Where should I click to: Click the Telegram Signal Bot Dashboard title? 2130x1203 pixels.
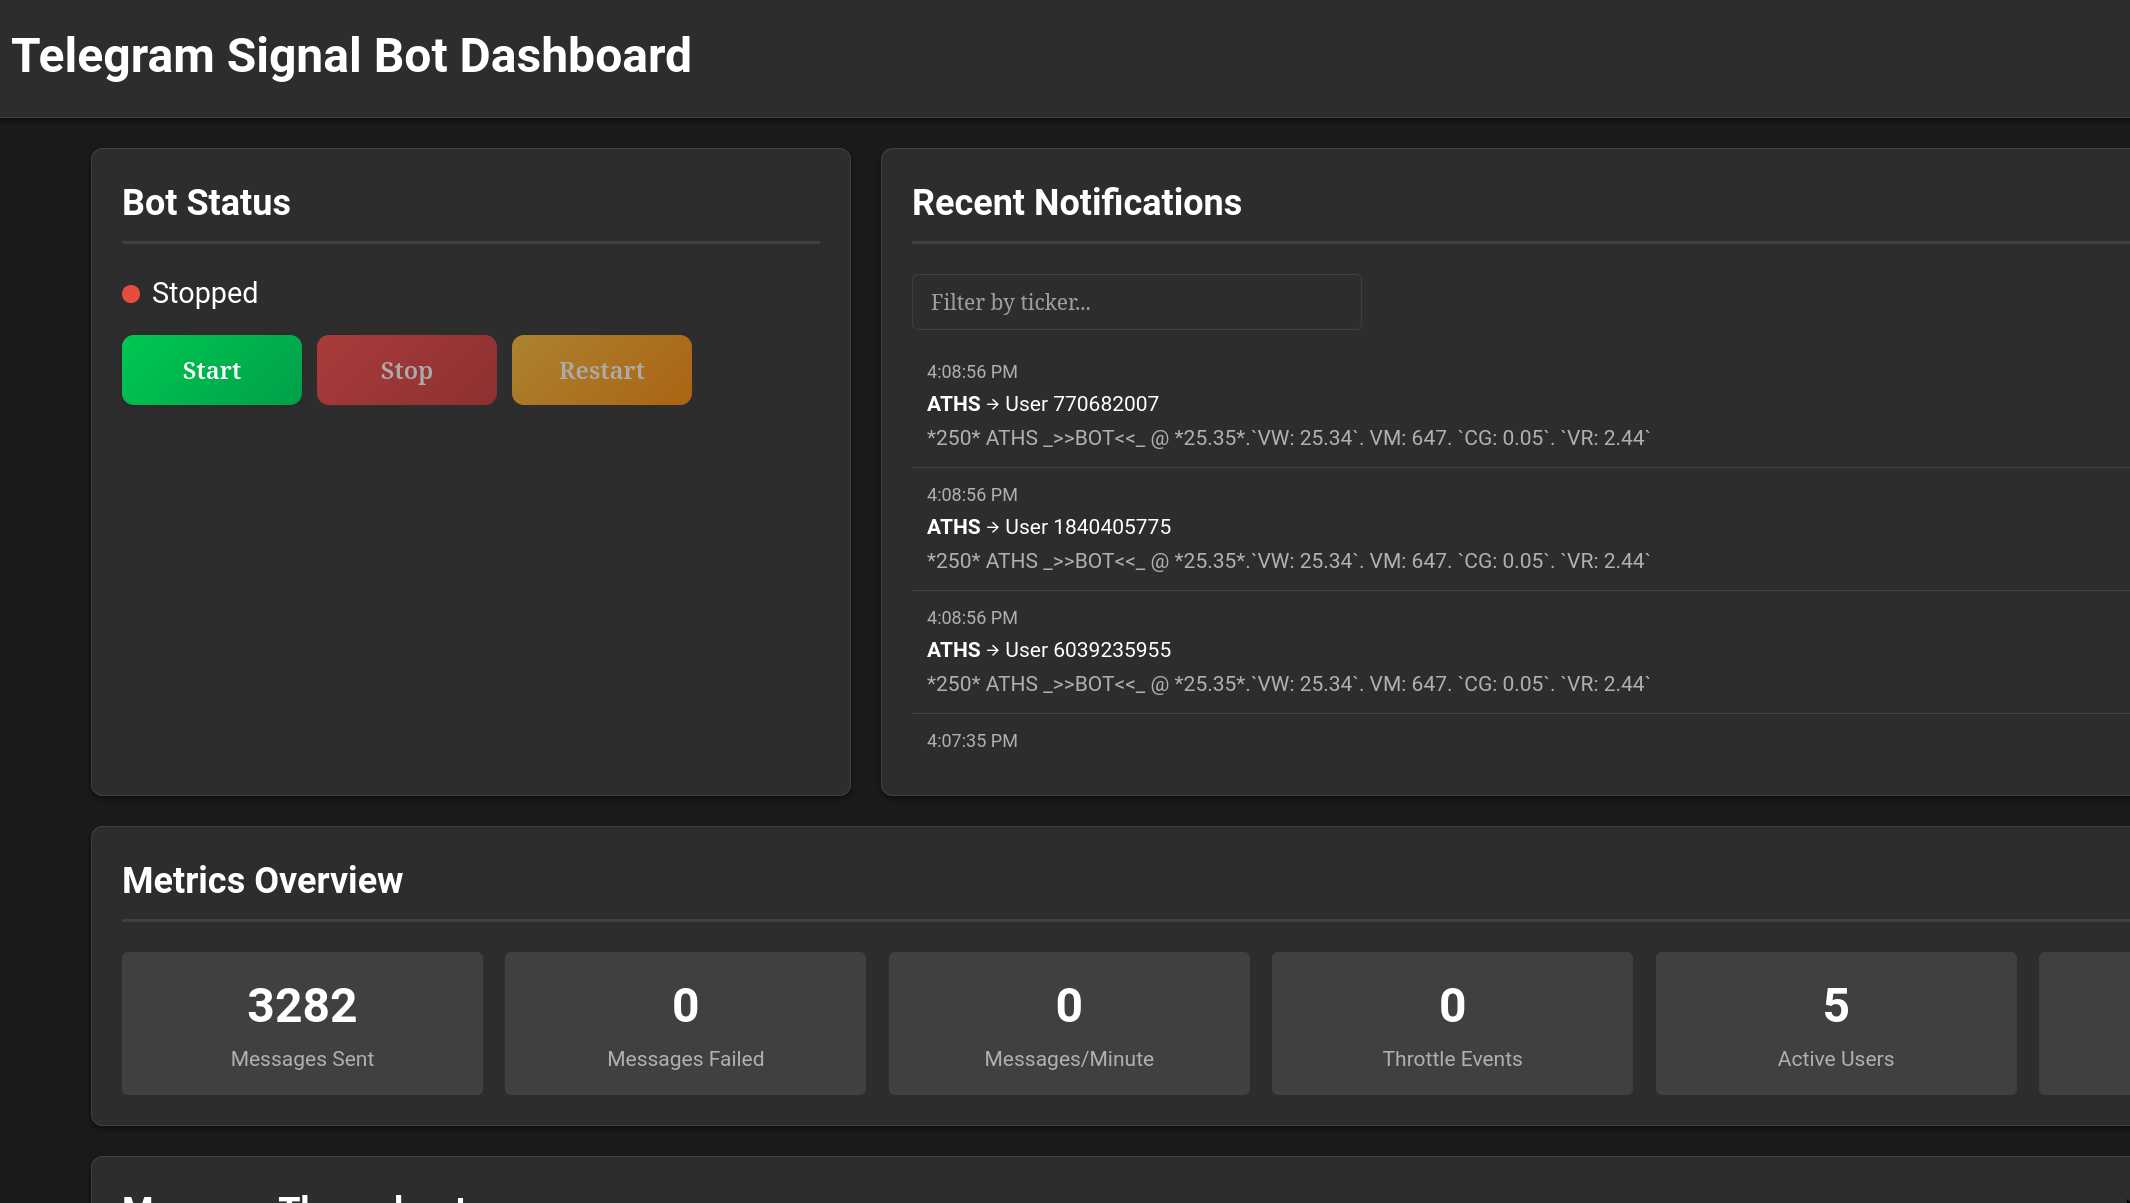tap(351, 55)
